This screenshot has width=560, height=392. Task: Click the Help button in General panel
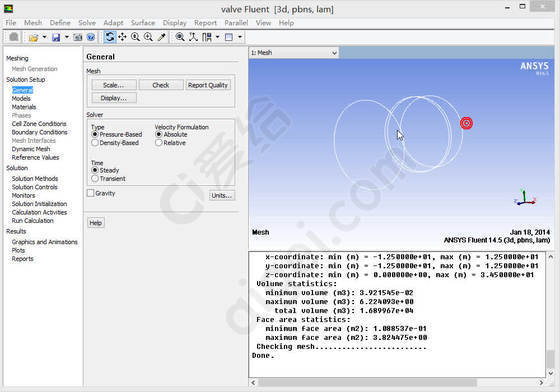(95, 223)
